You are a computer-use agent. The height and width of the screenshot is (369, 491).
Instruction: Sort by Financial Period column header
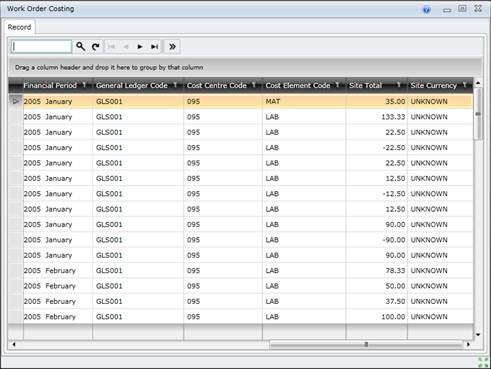(x=50, y=85)
